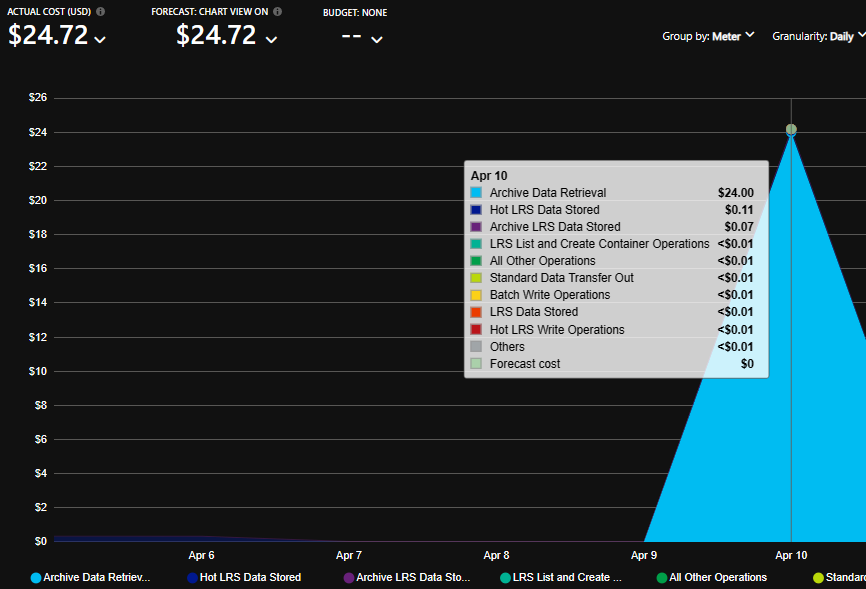This screenshot has width=866, height=589.
Task: Click the $24.72 actual cost value
Action: coord(47,36)
